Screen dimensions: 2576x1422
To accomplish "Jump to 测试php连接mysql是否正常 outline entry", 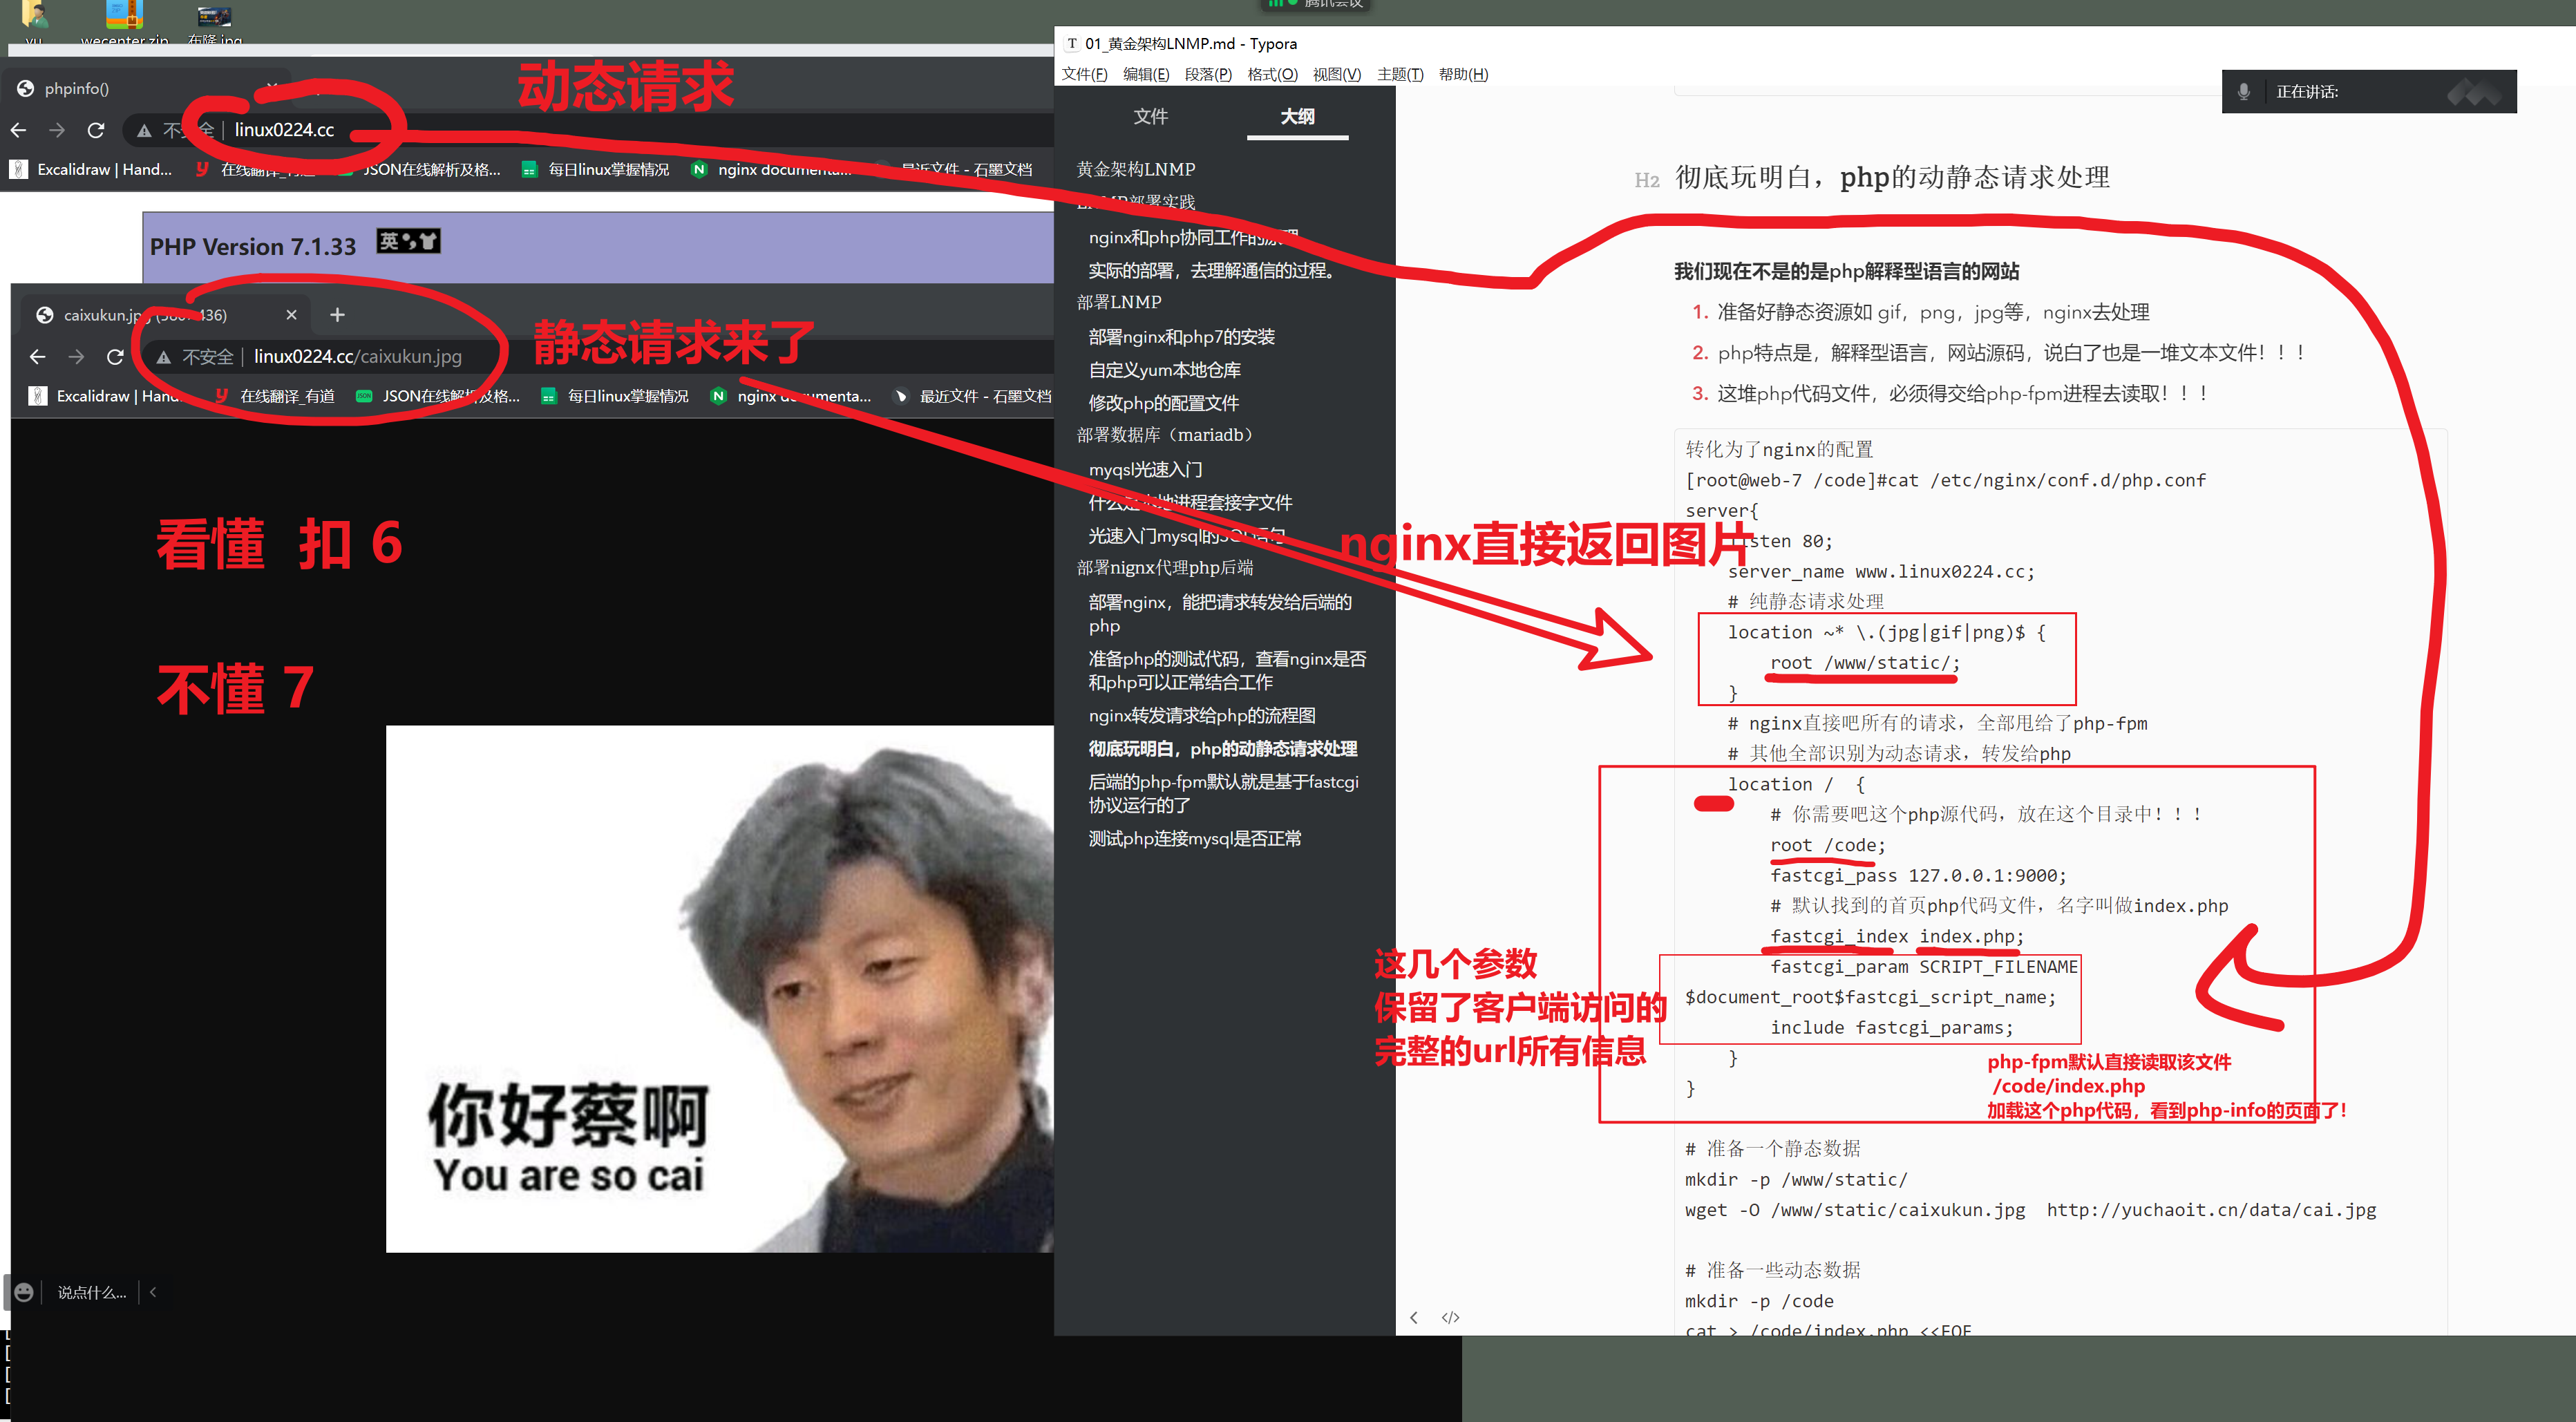I will pyautogui.click(x=1194, y=838).
